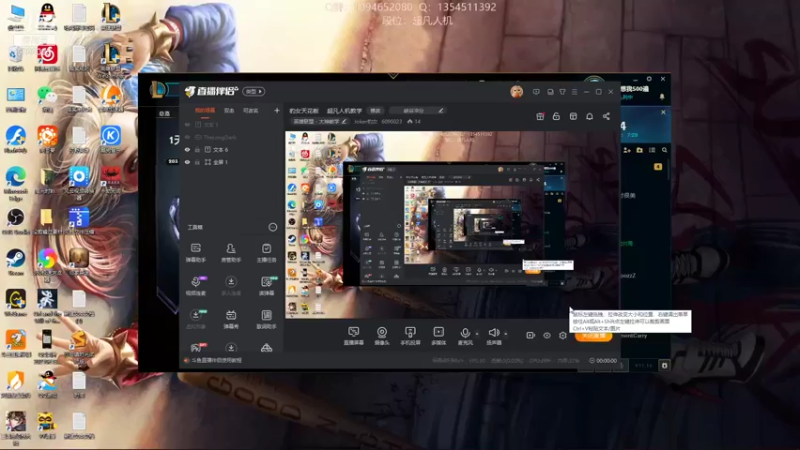Image resolution: width=800 pixels, height=450 pixels.
Task: Click the orange stream button
Action: tap(593, 336)
